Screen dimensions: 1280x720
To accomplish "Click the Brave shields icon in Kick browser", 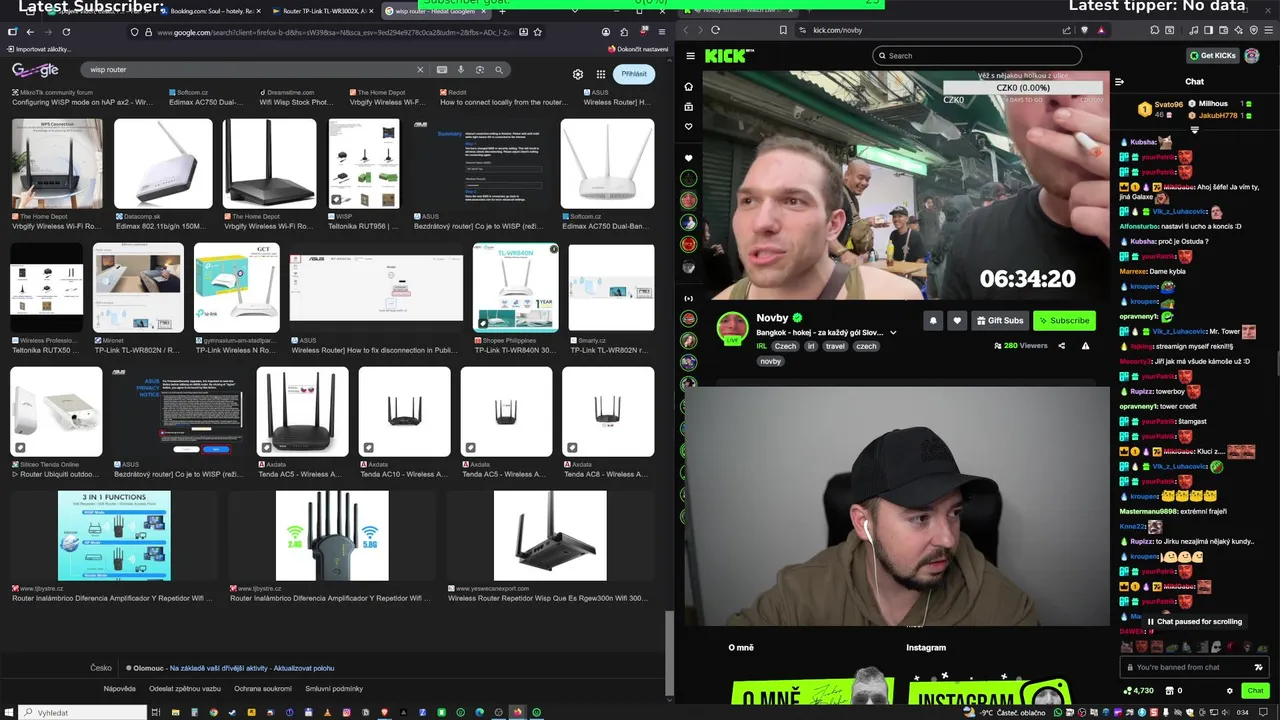I will point(1085,30).
